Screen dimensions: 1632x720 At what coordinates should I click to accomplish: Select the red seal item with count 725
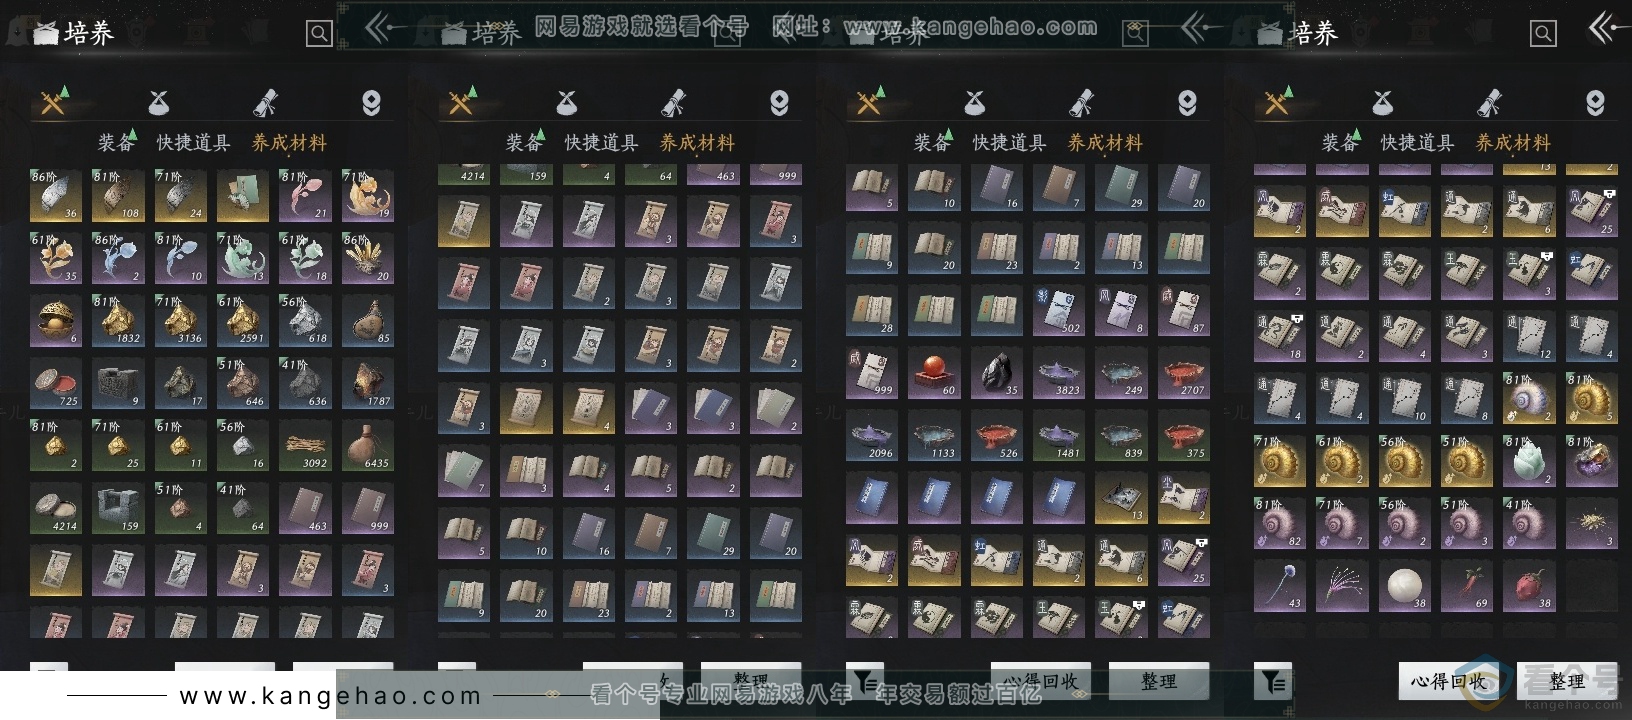pos(56,383)
